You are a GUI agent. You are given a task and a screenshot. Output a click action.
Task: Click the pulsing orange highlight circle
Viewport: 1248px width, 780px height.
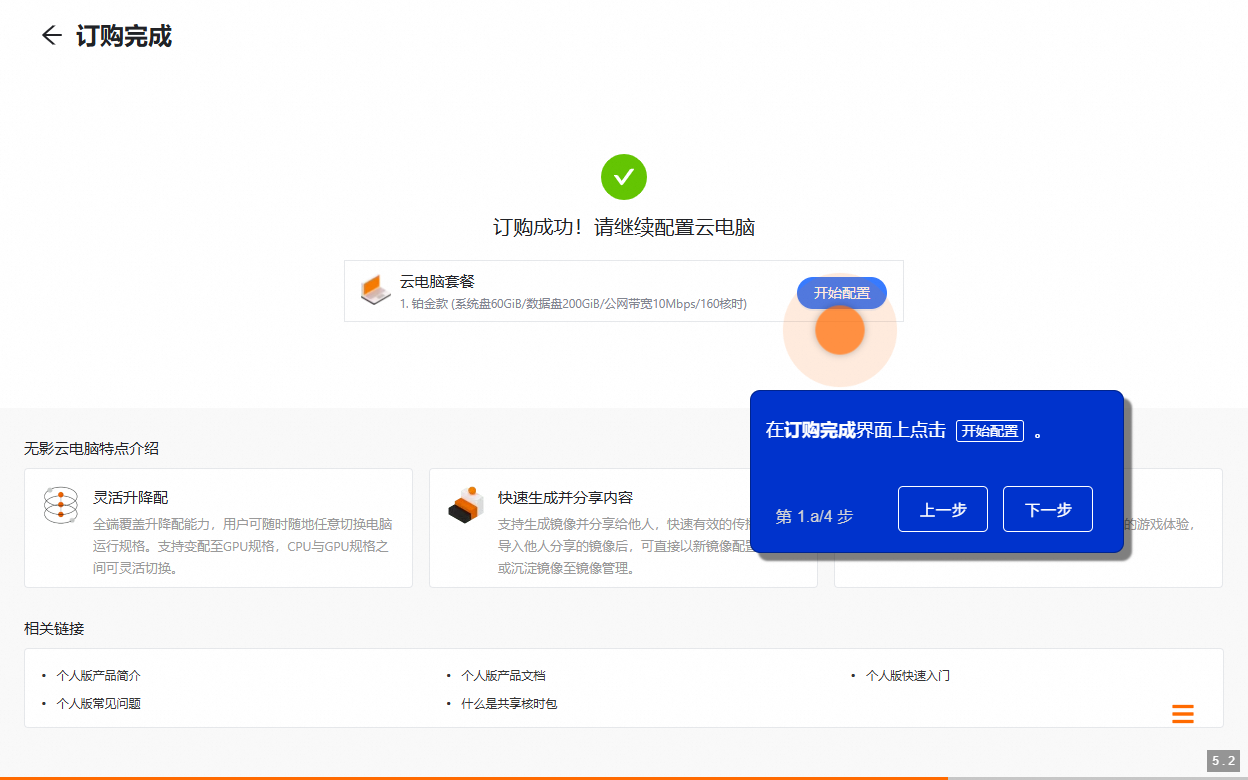click(840, 328)
